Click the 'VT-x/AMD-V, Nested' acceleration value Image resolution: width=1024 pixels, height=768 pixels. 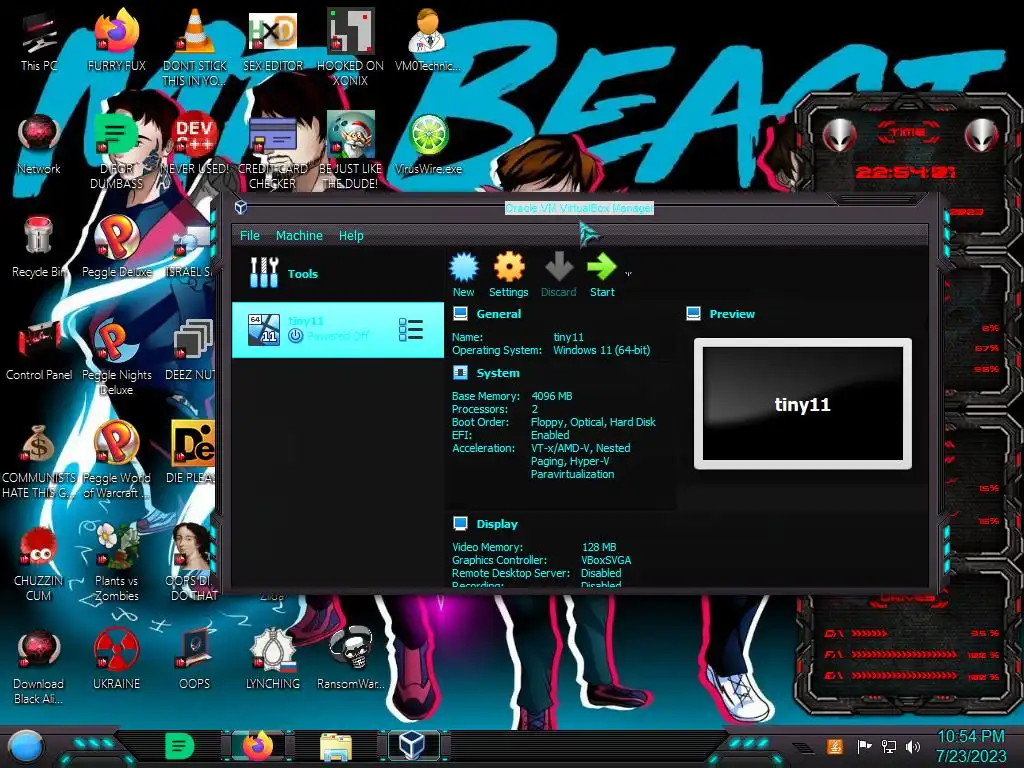coord(580,448)
